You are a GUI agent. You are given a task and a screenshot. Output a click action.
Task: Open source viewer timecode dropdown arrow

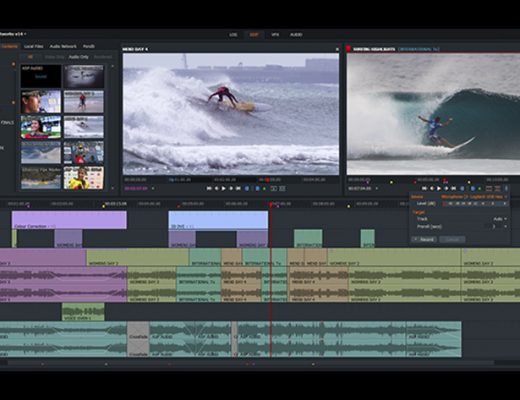point(153,188)
